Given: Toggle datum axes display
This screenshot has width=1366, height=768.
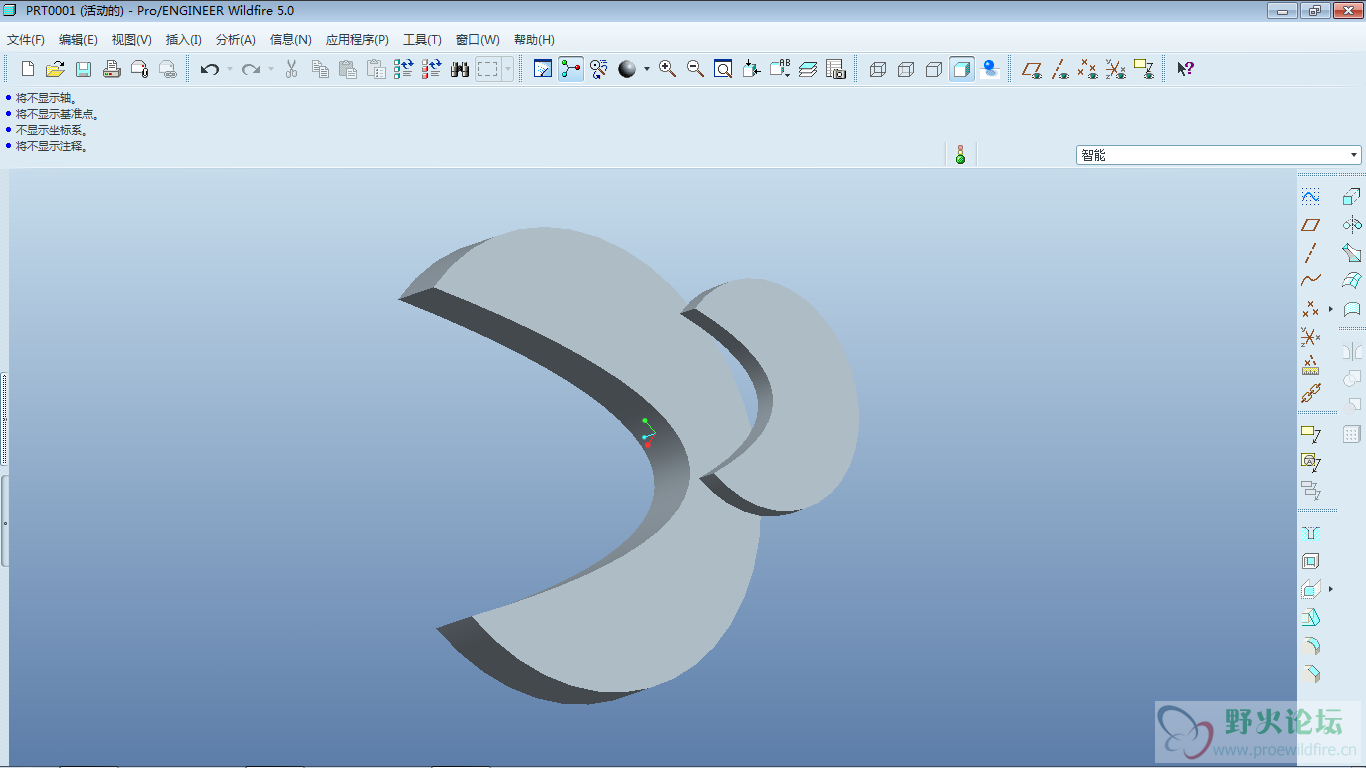Looking at the screenshot, I should point(1060,69).
